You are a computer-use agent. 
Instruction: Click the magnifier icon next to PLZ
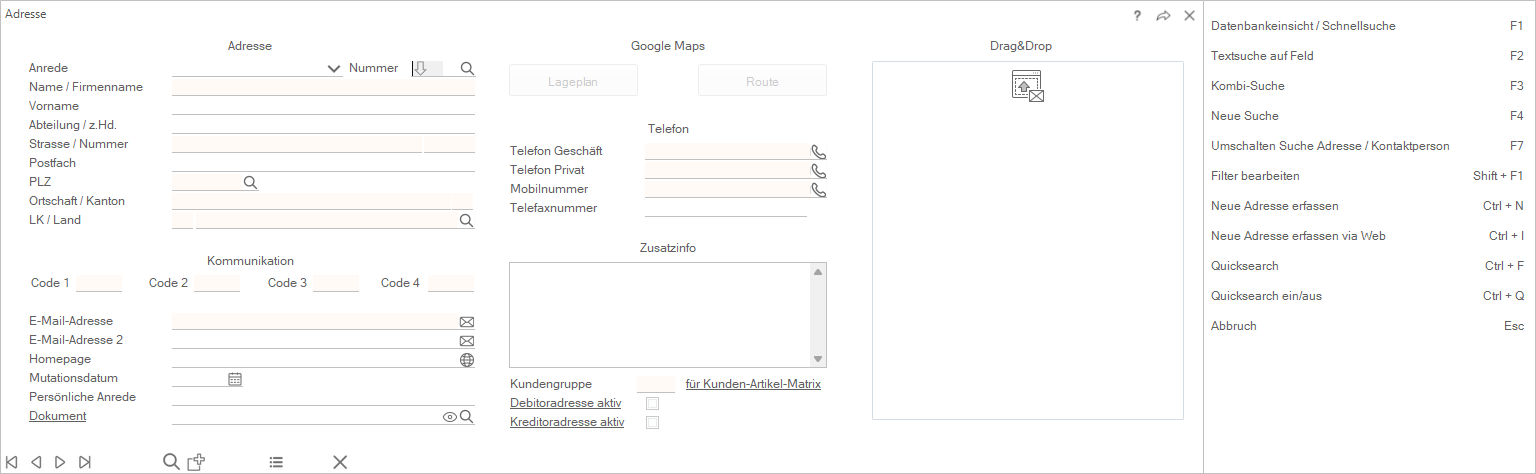[251, 182]
